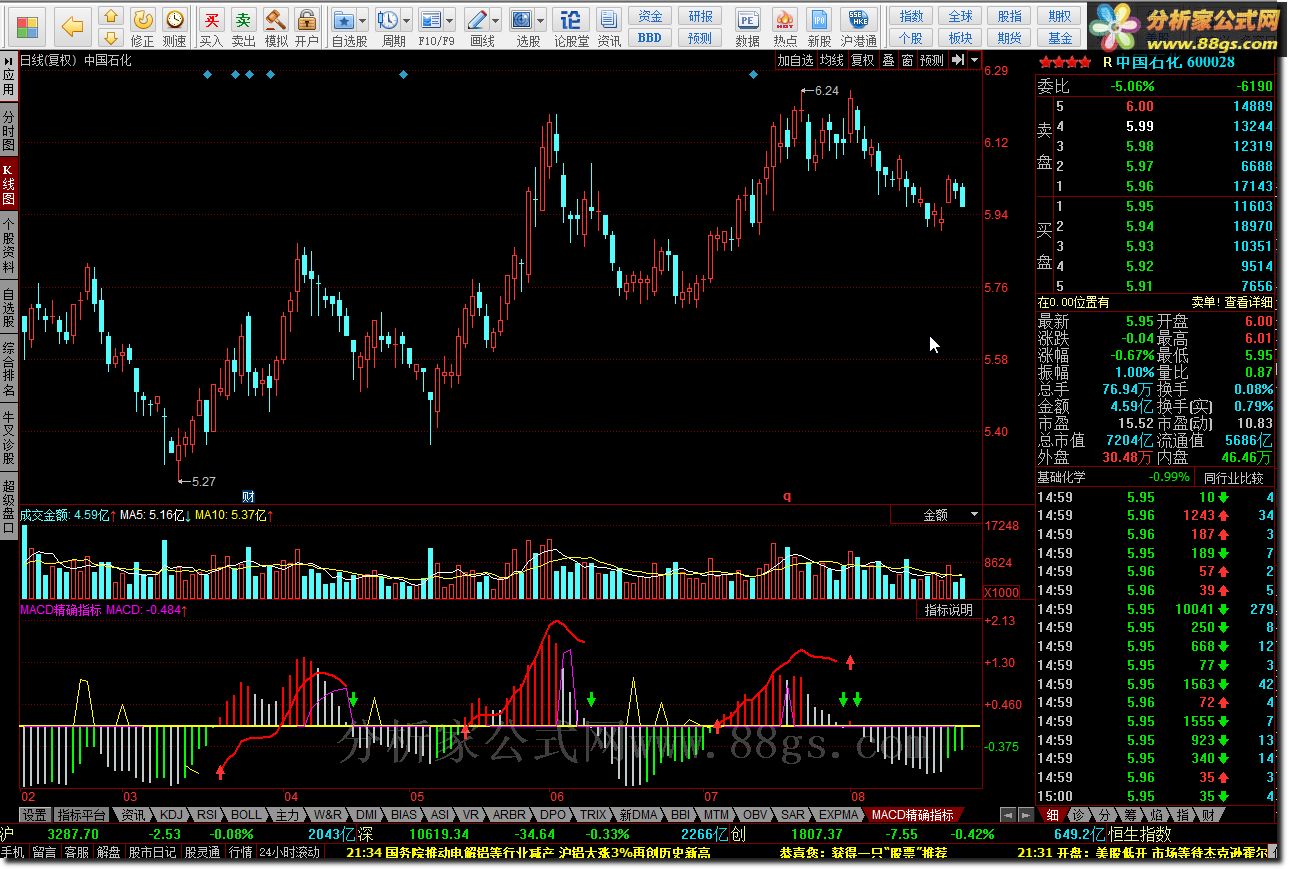
Task: Toggle chart header 预测 prediction option
Action: click(x=932, y=60)
